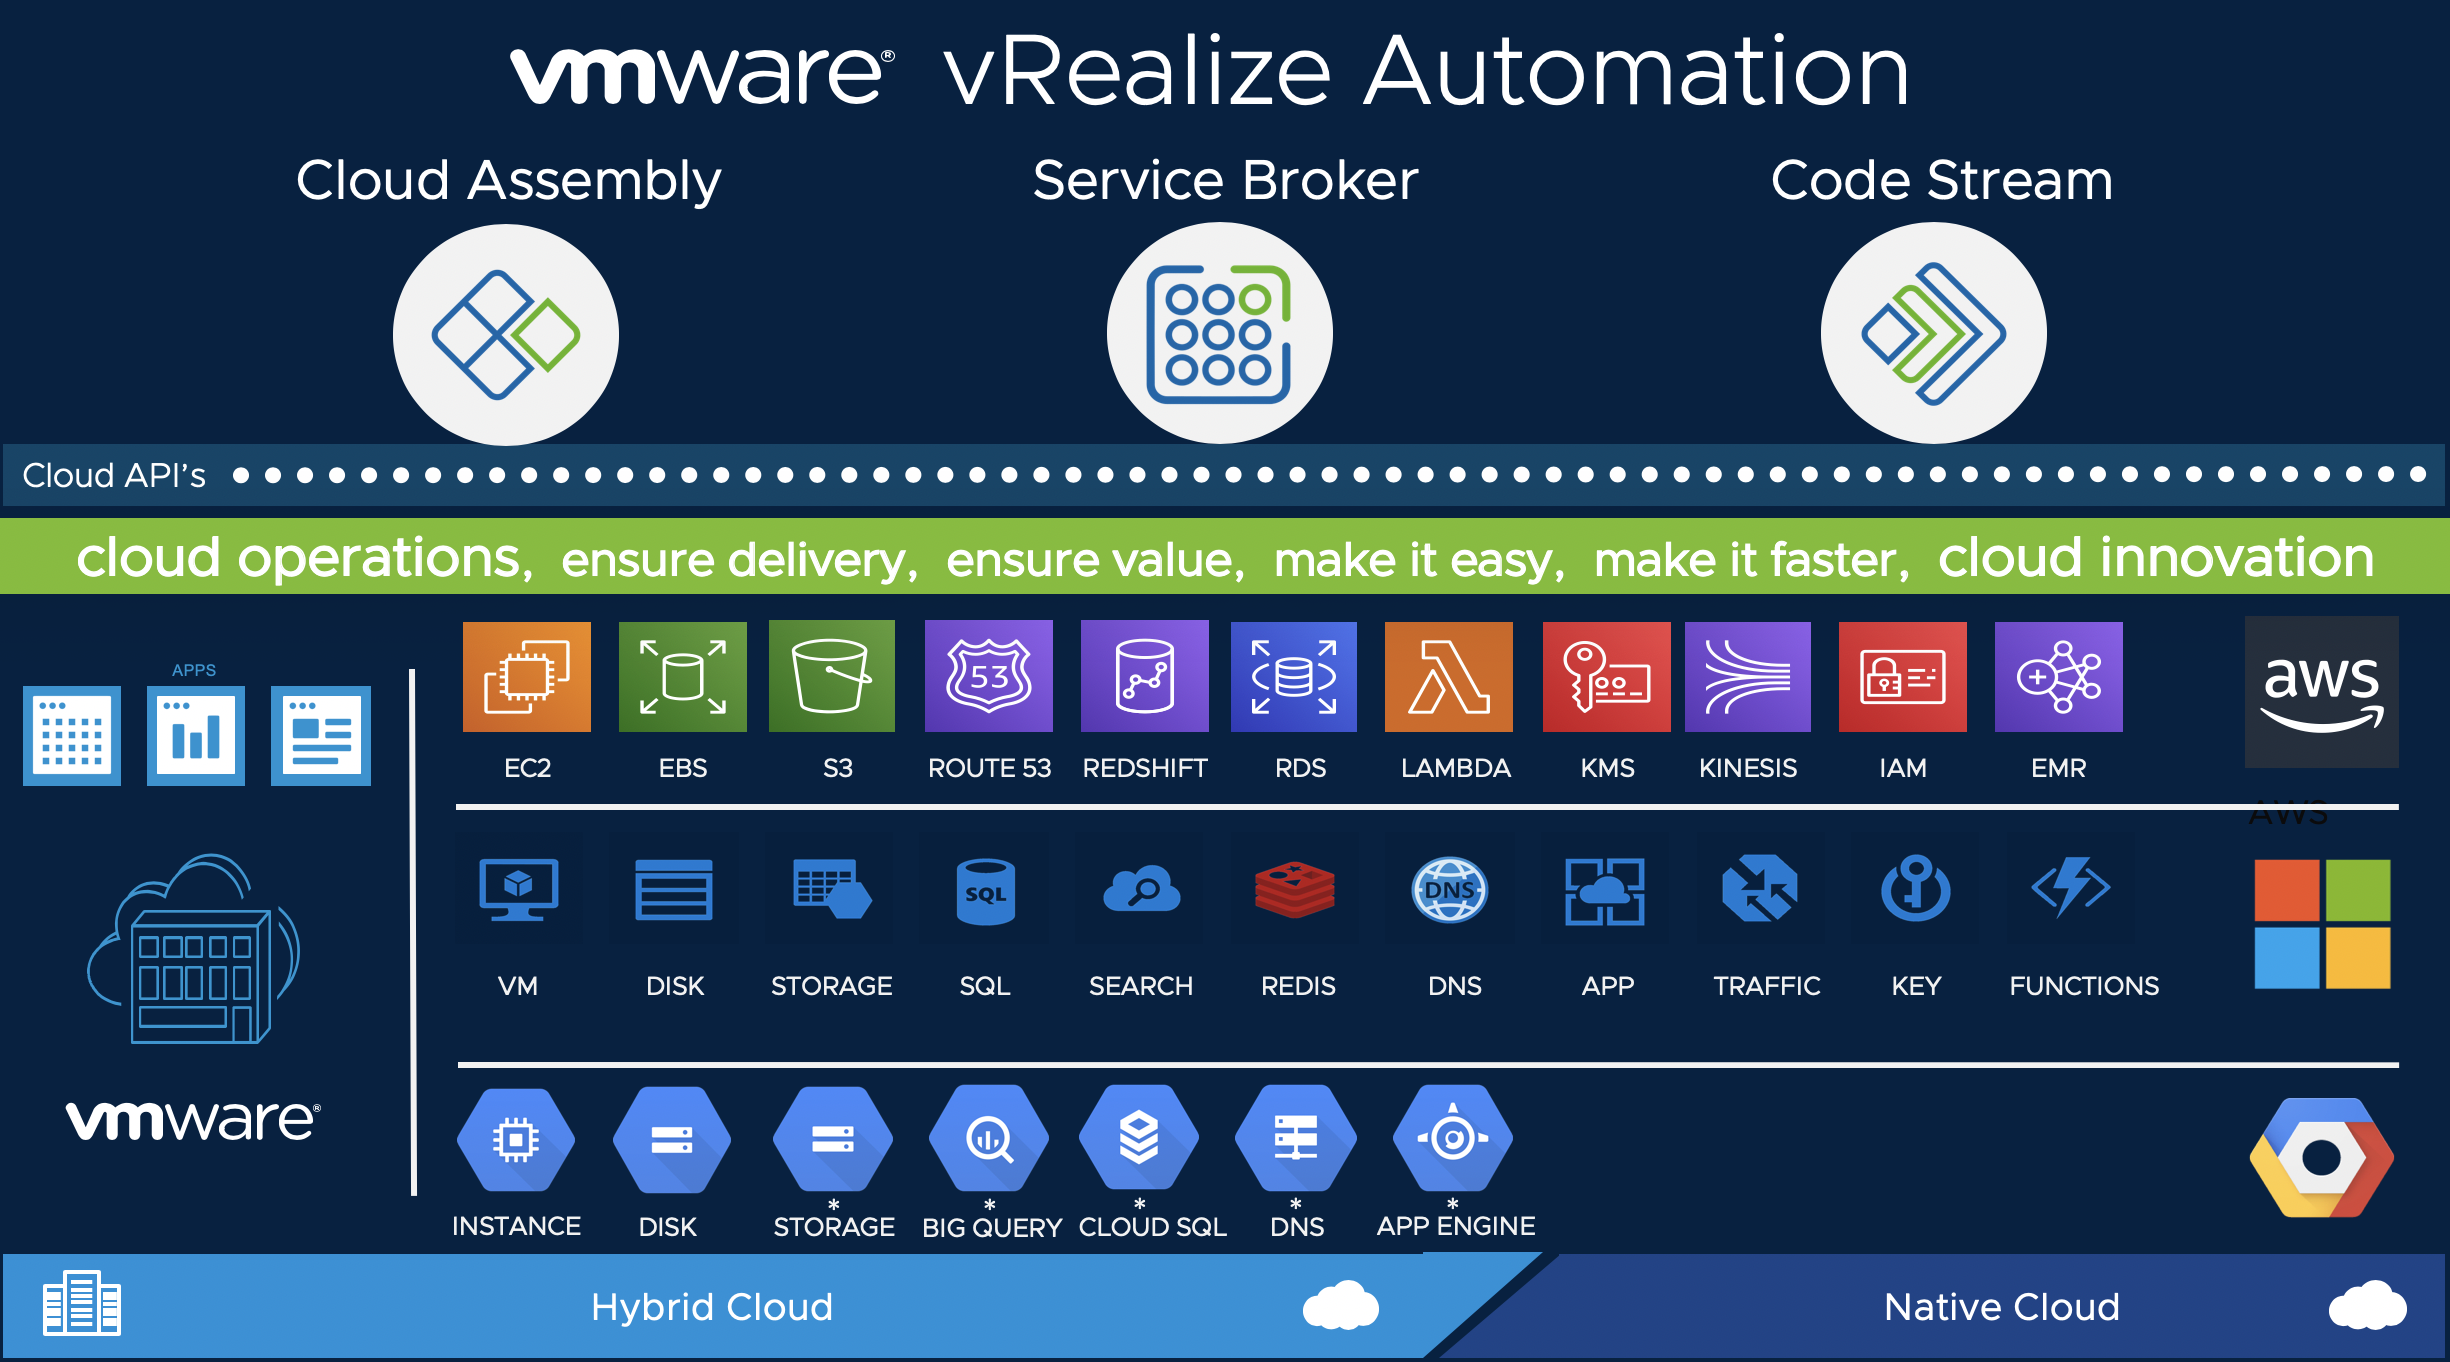Select the Hybrid Cloud banner label
This screenshot has width=2450, height=1362.
coord(712,1307)
